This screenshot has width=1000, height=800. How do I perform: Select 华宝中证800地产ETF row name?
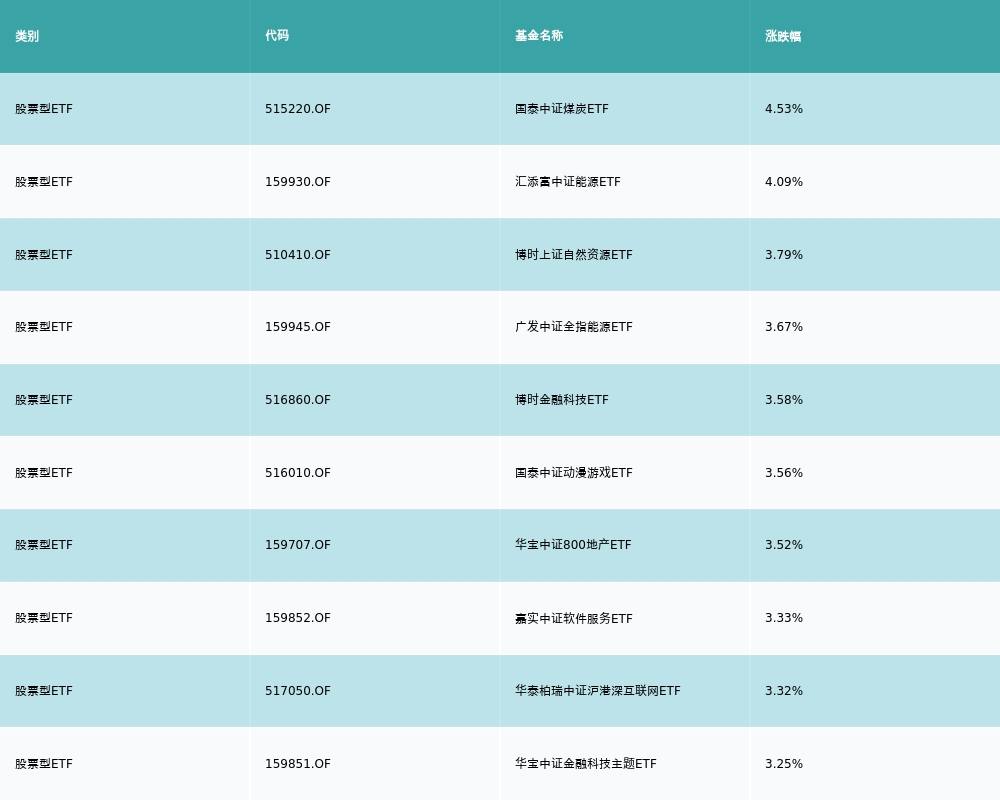573,545
